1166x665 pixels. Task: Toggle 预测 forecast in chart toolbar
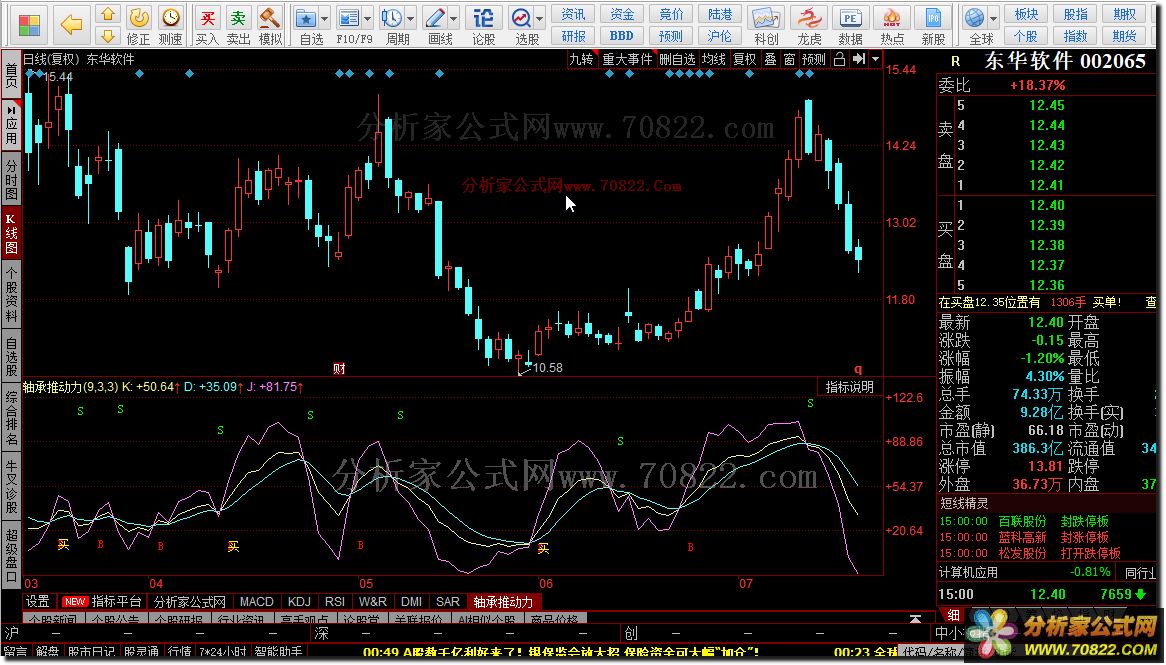814,59
